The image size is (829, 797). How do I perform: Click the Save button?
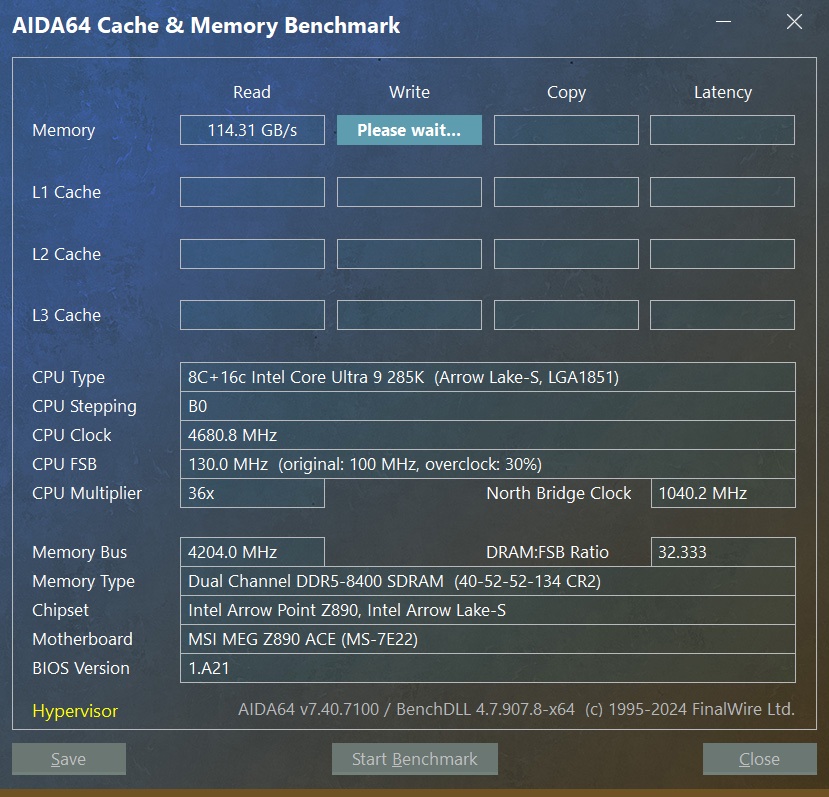pos(69,759)
